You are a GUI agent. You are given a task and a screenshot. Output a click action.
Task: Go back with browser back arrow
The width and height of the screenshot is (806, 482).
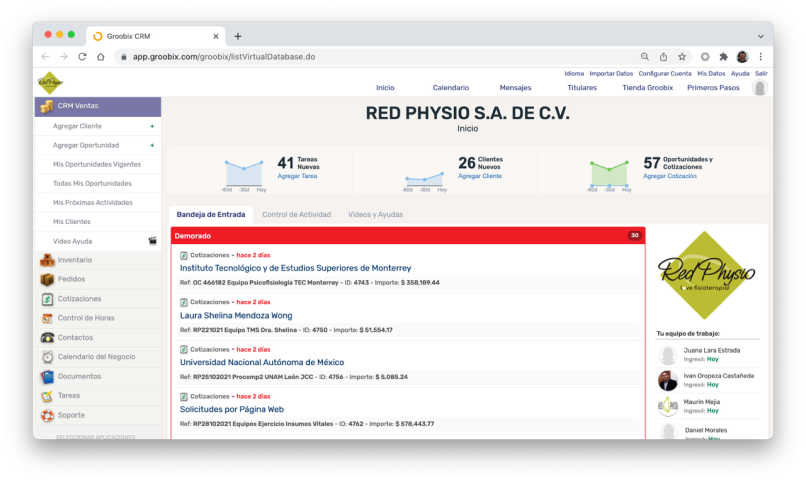click(x=45, y=57)
